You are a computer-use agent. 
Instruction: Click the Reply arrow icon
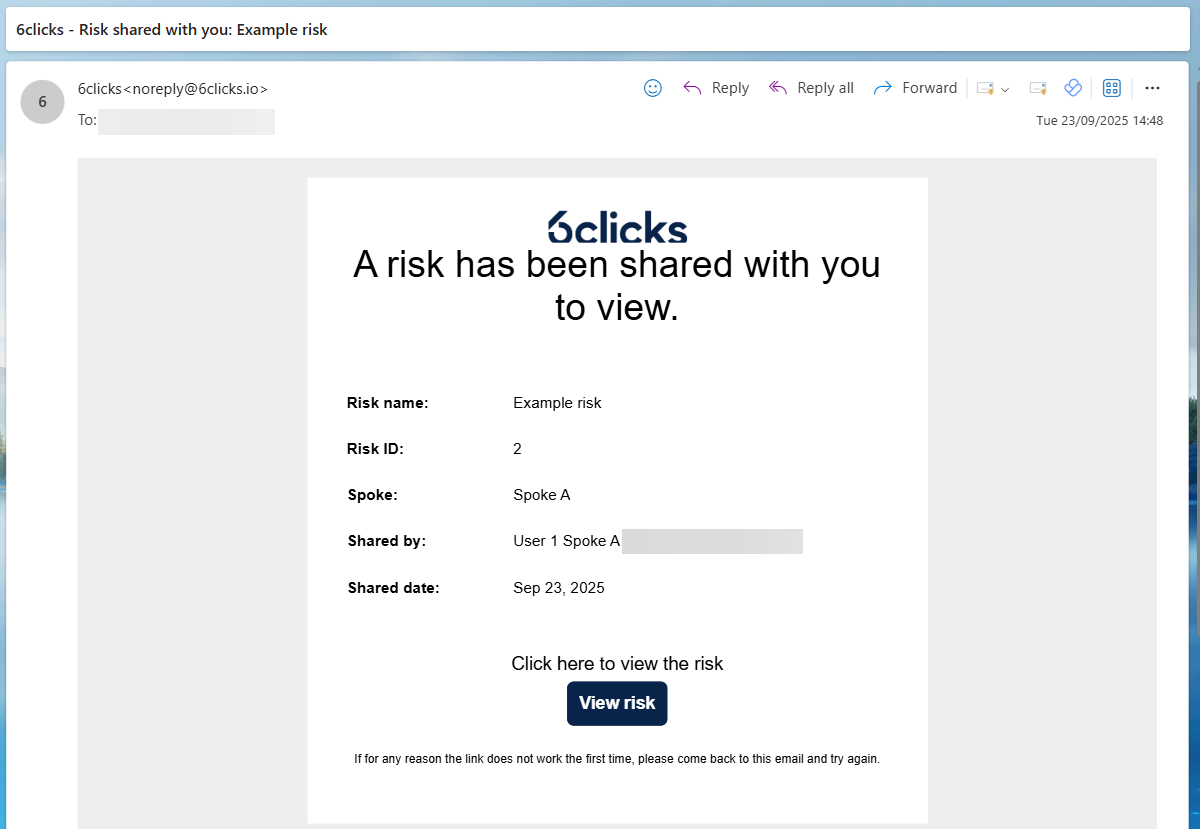coord(692,88)
